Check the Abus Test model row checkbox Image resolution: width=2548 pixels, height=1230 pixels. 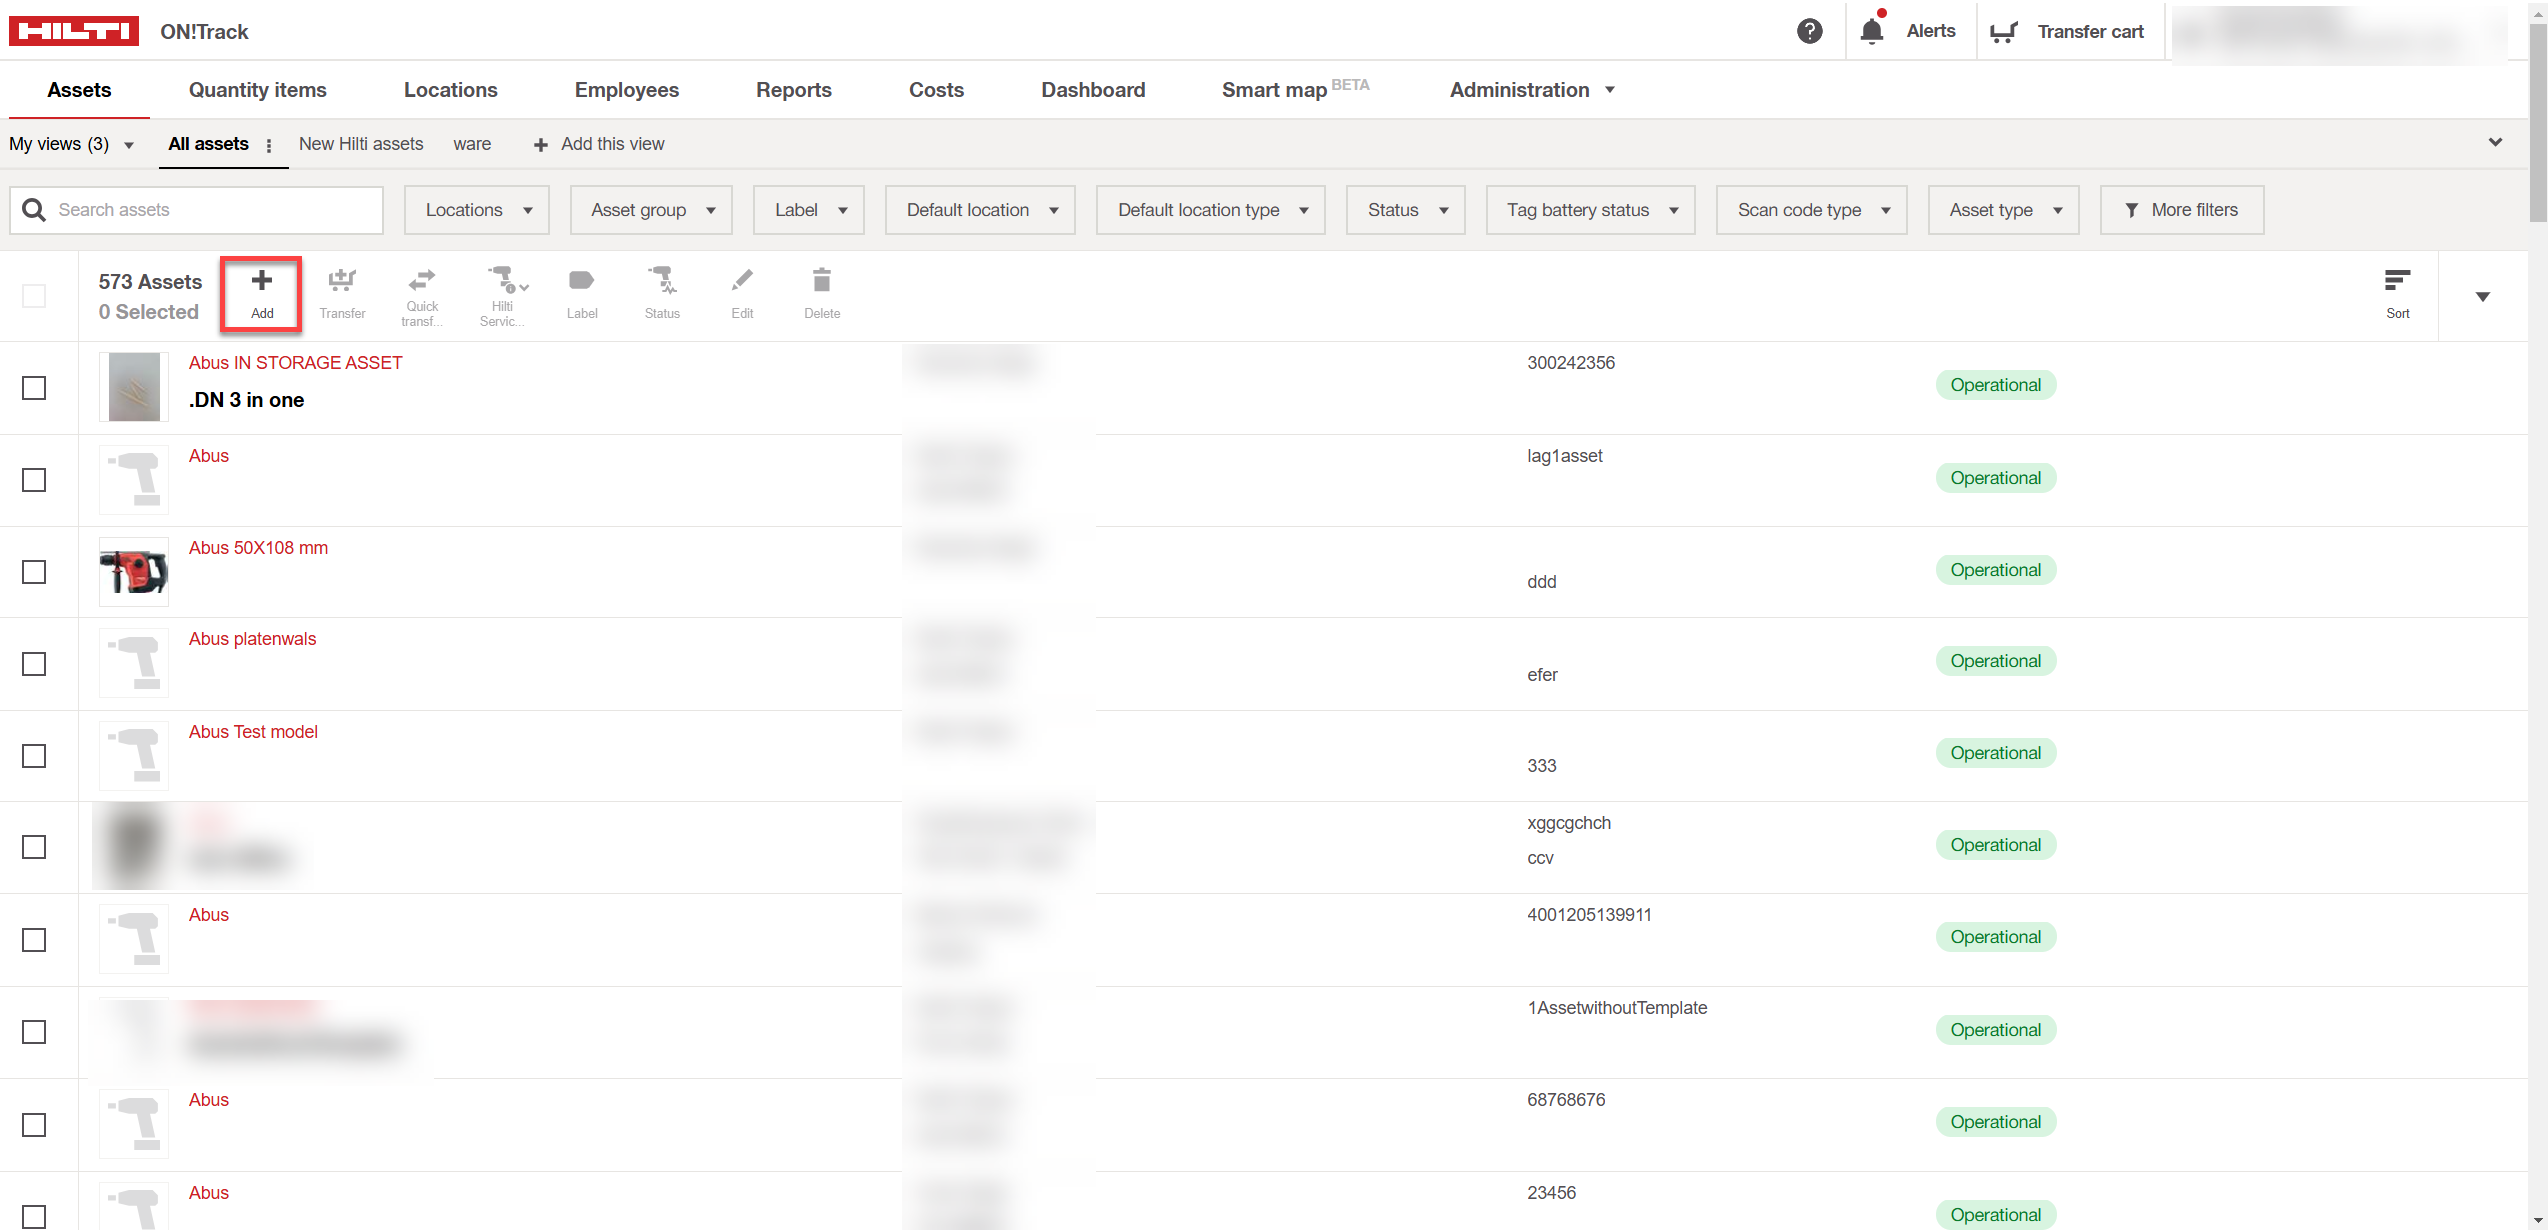34,756
